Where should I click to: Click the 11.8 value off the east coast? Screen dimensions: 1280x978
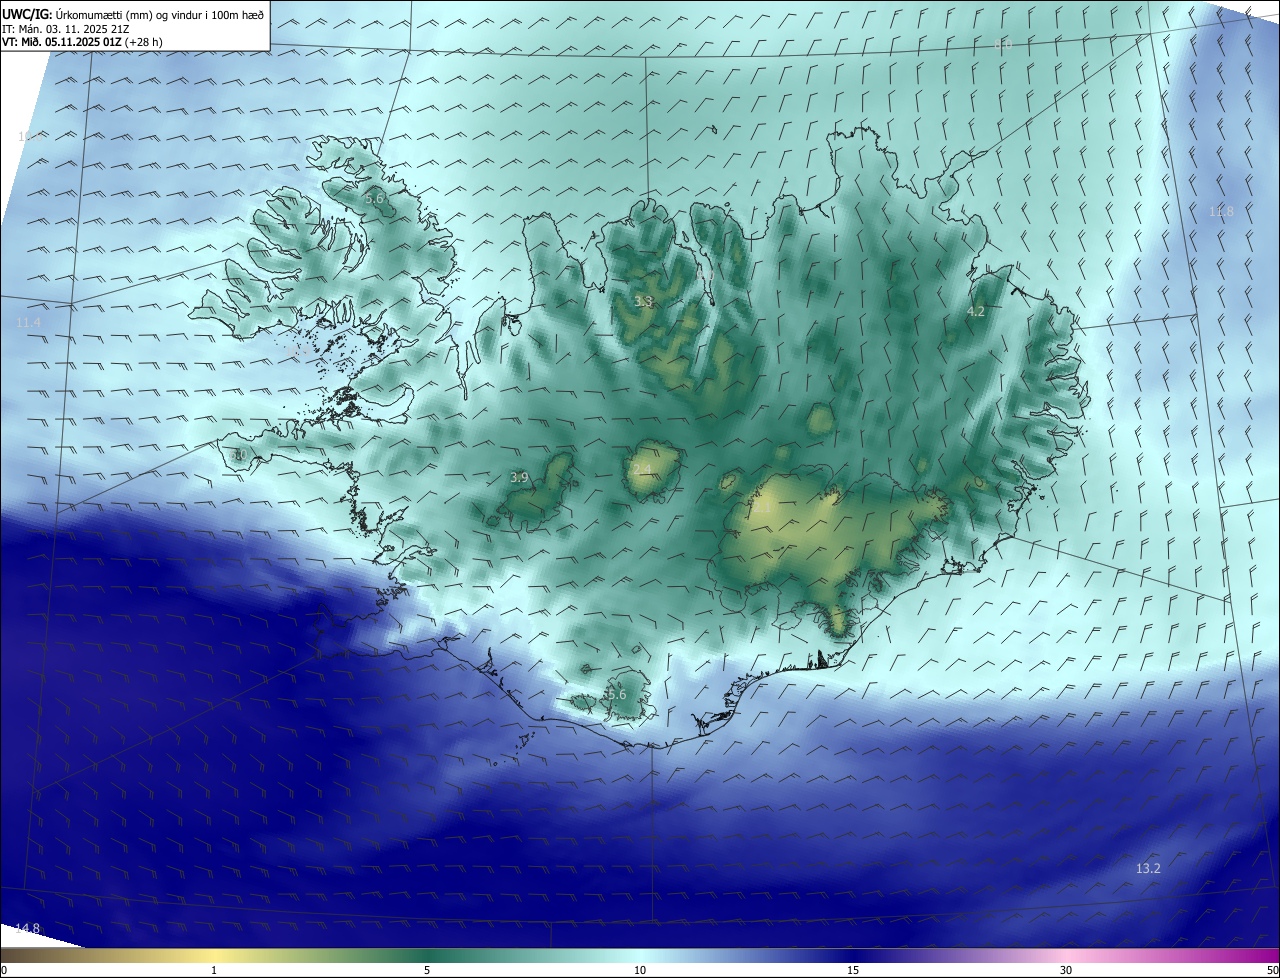(x=1222, y=212)
